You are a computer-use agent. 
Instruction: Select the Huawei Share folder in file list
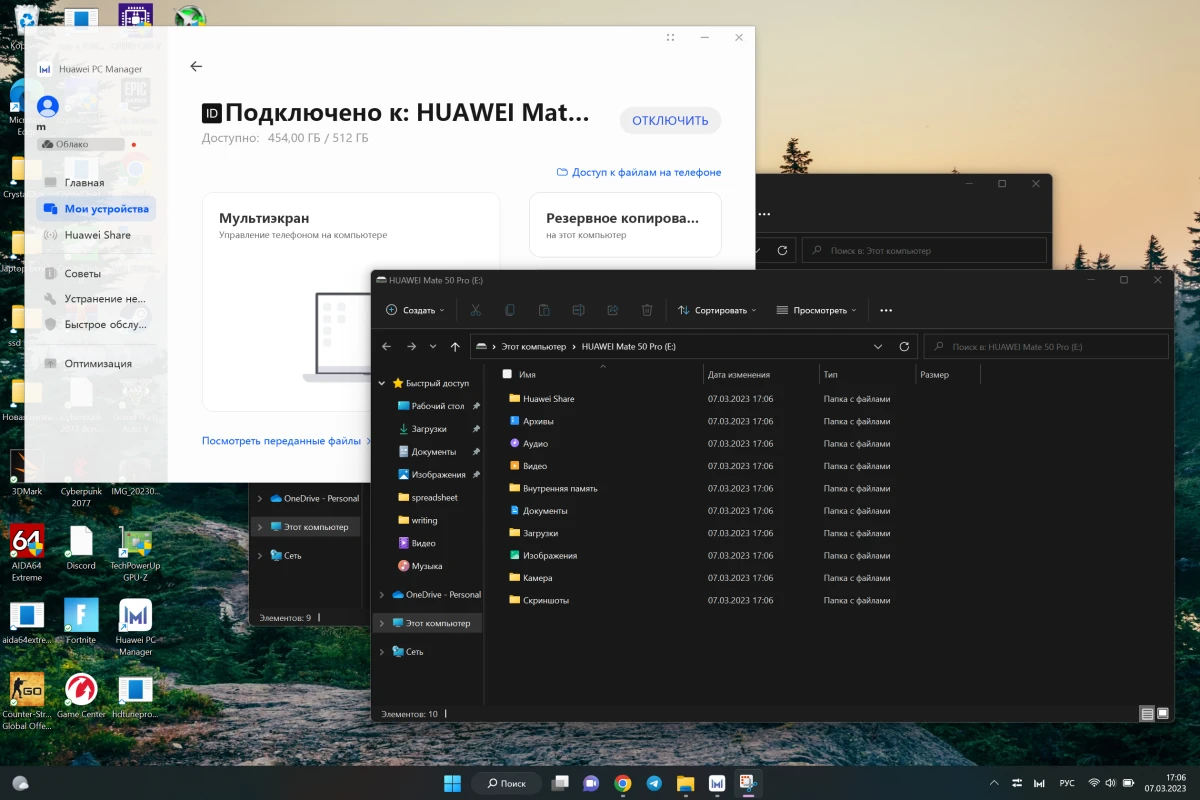coord(548,399)
